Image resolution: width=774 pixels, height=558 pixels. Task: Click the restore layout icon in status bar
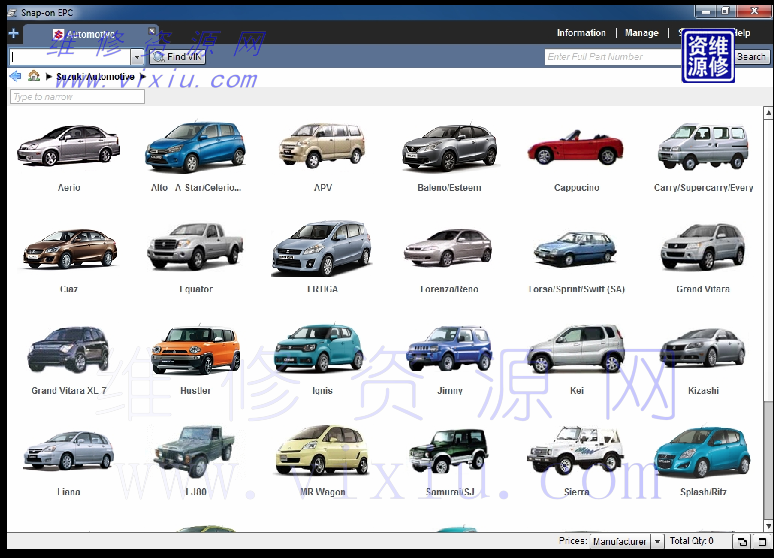742,541
